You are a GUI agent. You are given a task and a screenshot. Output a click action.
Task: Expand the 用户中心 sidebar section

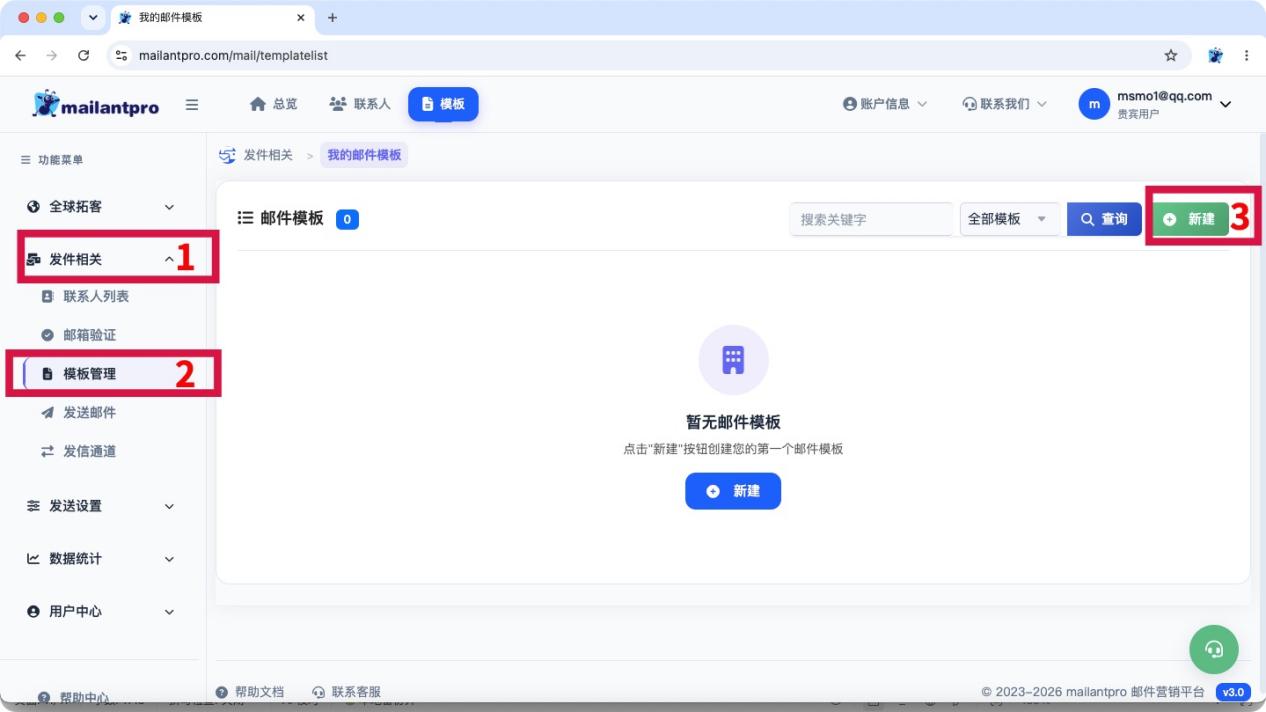tap(103, 611)
